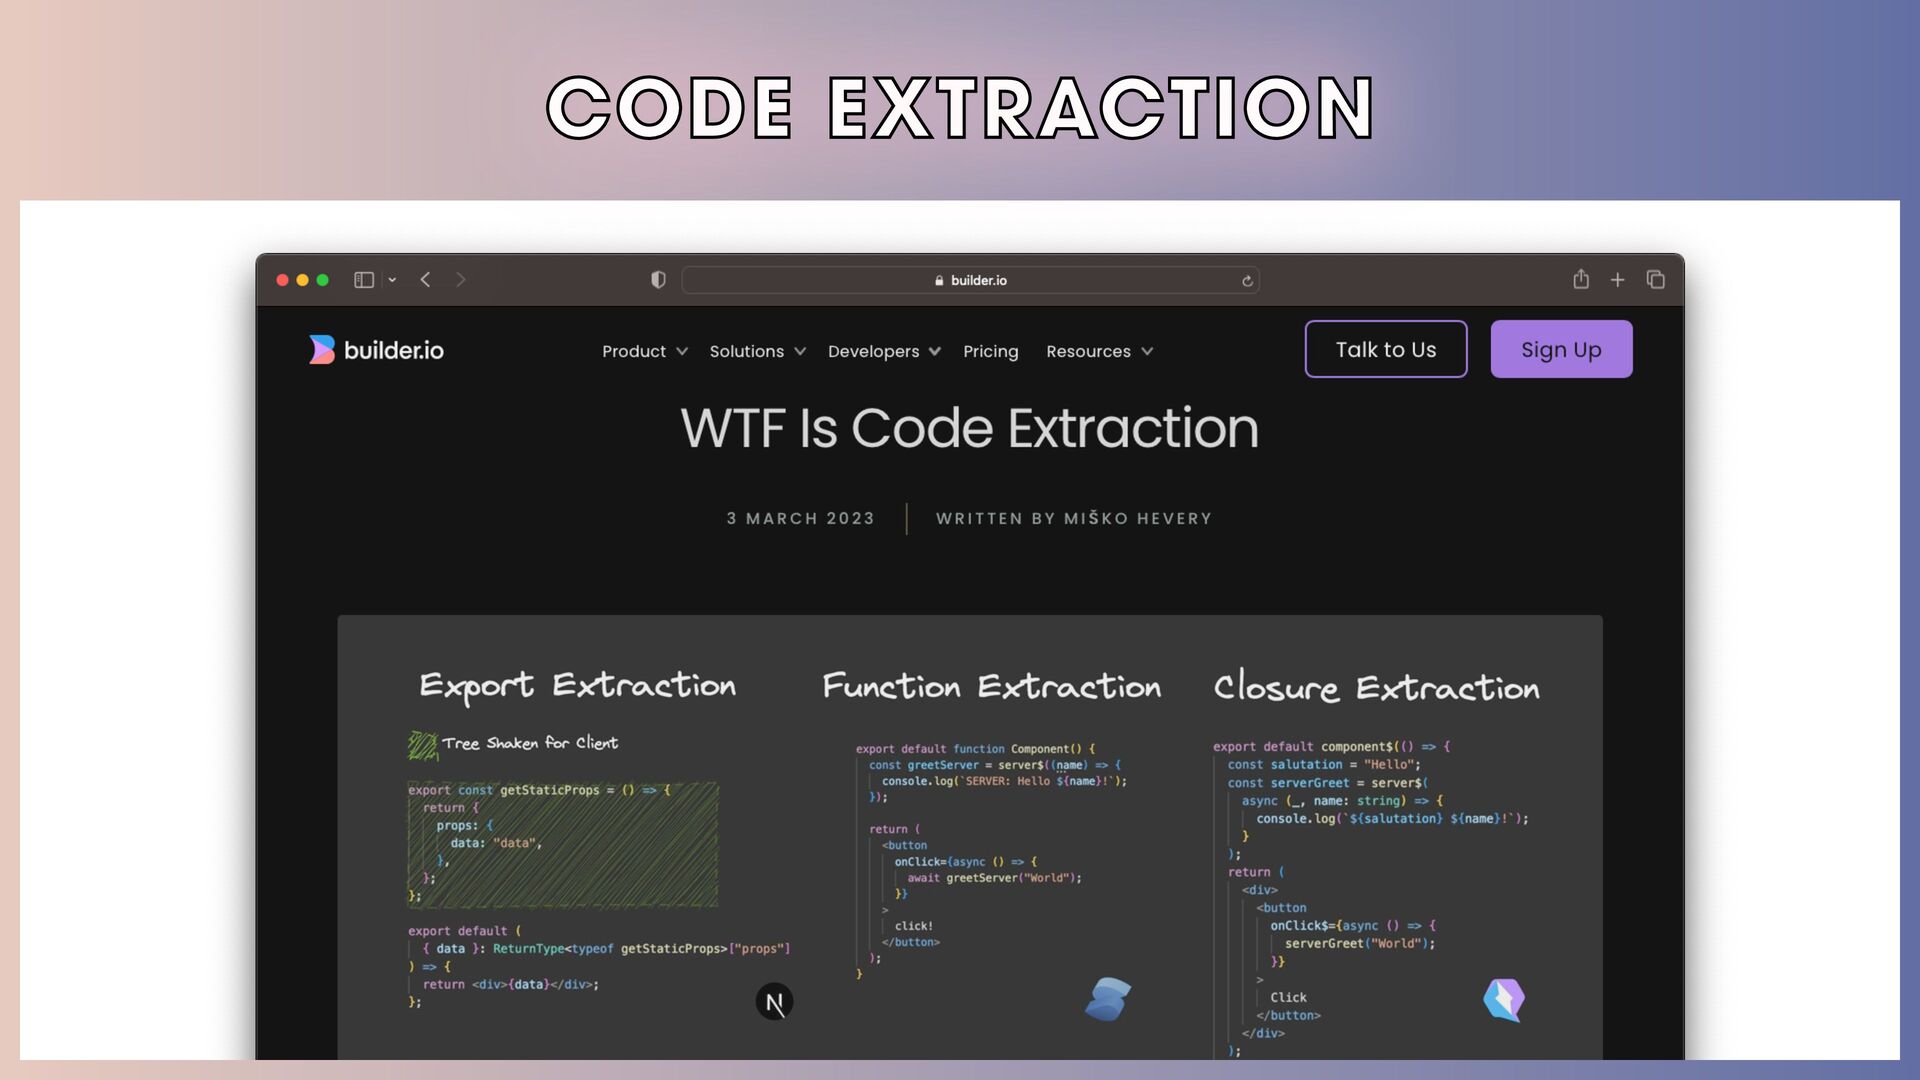This screenshot has width=1920, height=1080.
Task: Open the Pricing menu item
Action: 990,351
